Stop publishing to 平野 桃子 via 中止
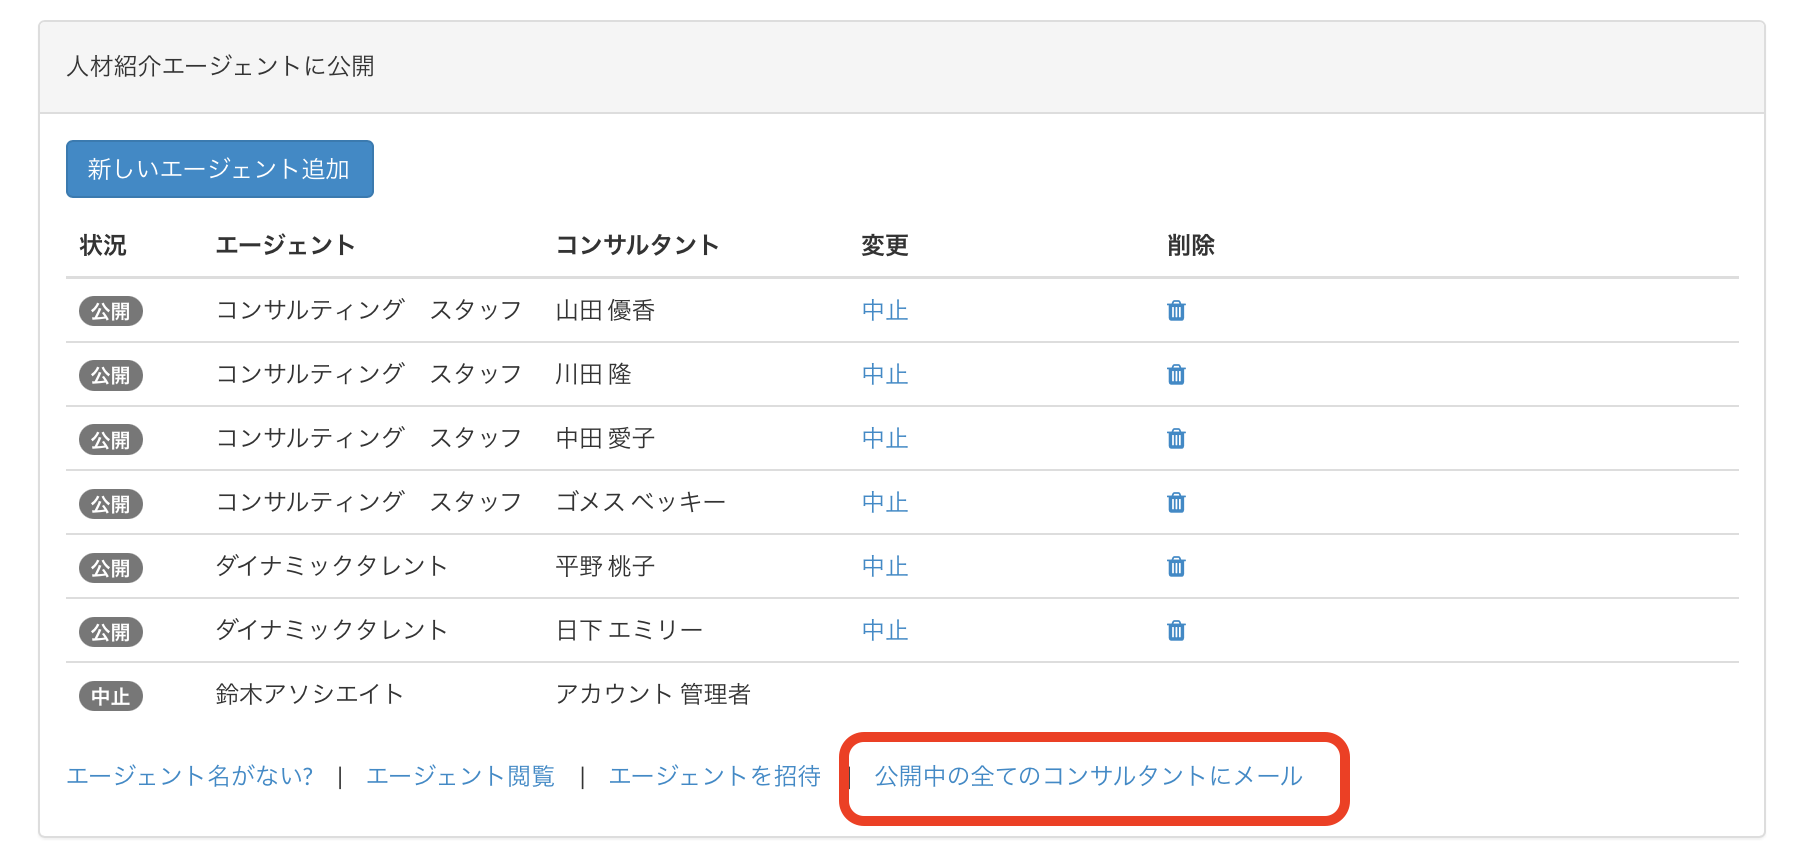This screenshot has height=860, width=1804. coord(884,567)
